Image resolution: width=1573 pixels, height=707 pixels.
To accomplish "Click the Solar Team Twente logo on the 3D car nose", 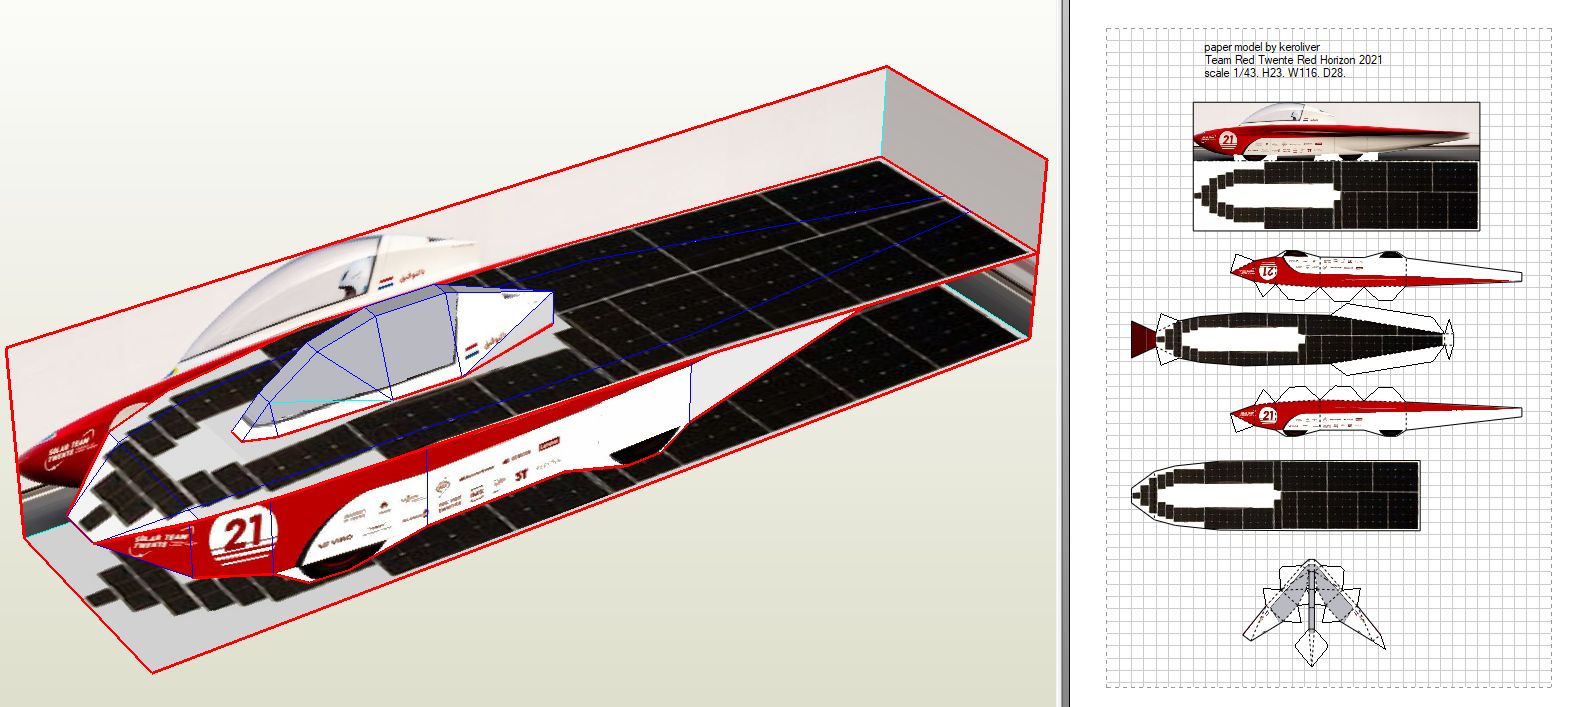I will (160, 545).
